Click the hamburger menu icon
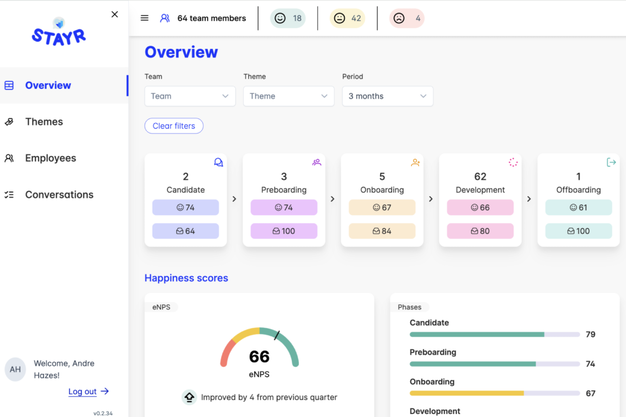This screenshot has height=417, width=626. 144,18
